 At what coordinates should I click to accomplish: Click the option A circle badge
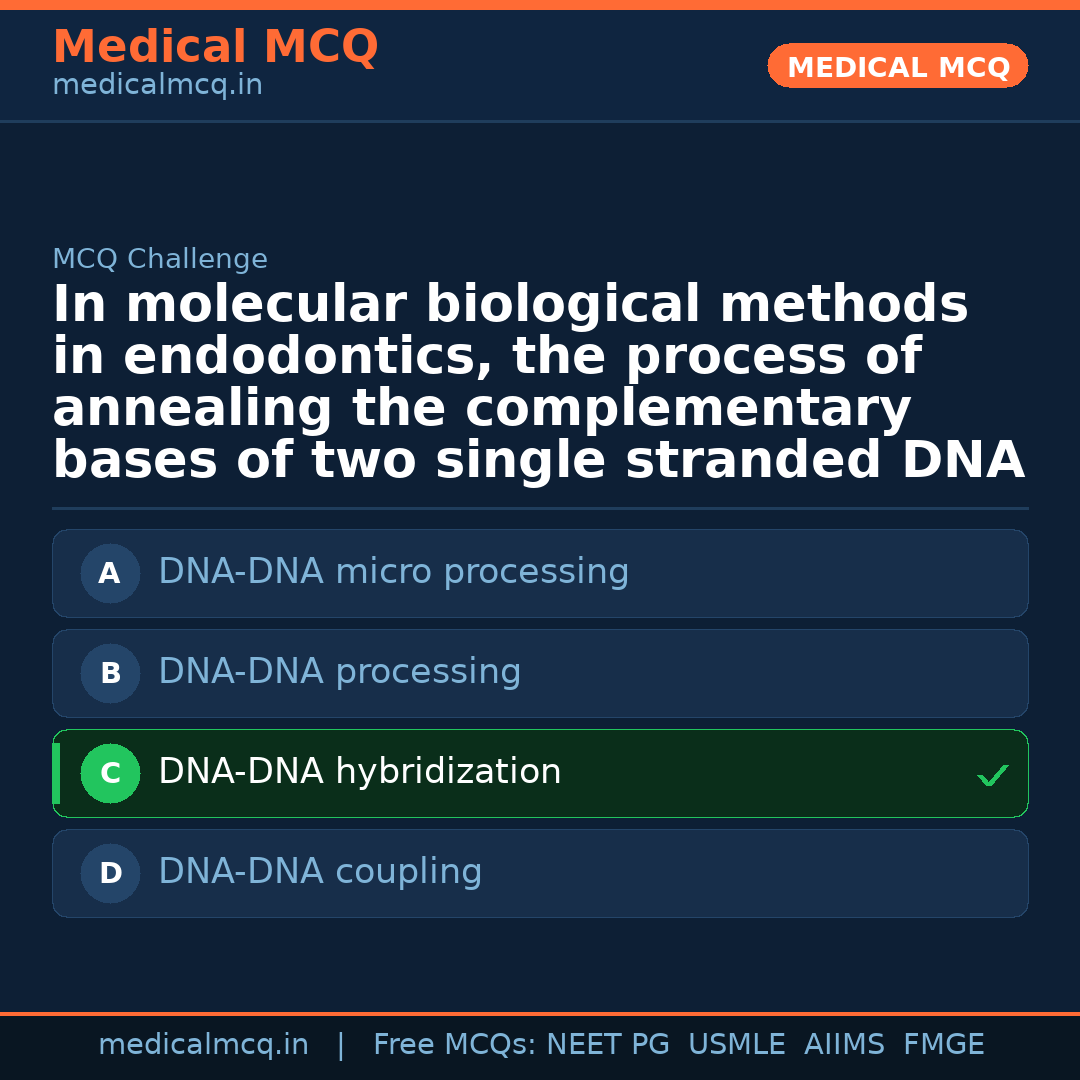click(110, 573)
